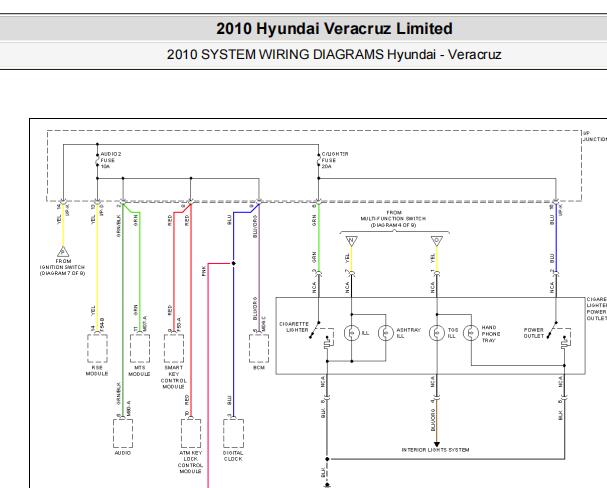Click the '2010 Hyundai Veracruz Limited' heading
Viewport: 607px width, 488px height.
click(x=334, y=29)
